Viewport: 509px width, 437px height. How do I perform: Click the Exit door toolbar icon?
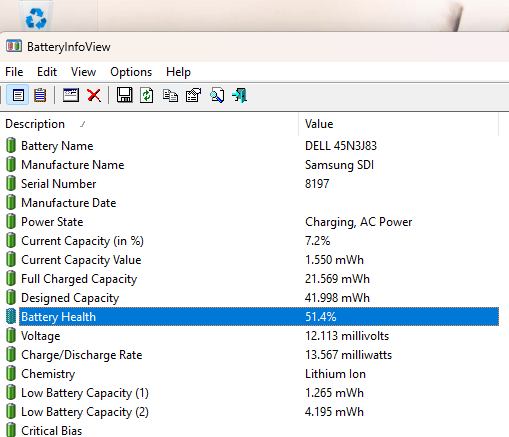tap(240, 96)
